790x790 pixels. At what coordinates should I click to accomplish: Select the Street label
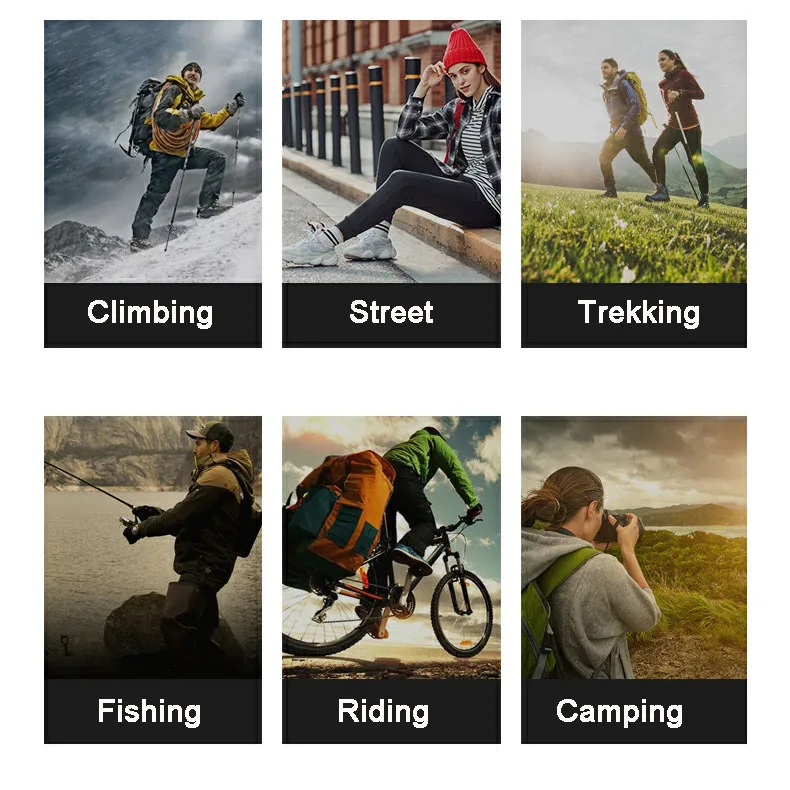[x=391, y=312]
